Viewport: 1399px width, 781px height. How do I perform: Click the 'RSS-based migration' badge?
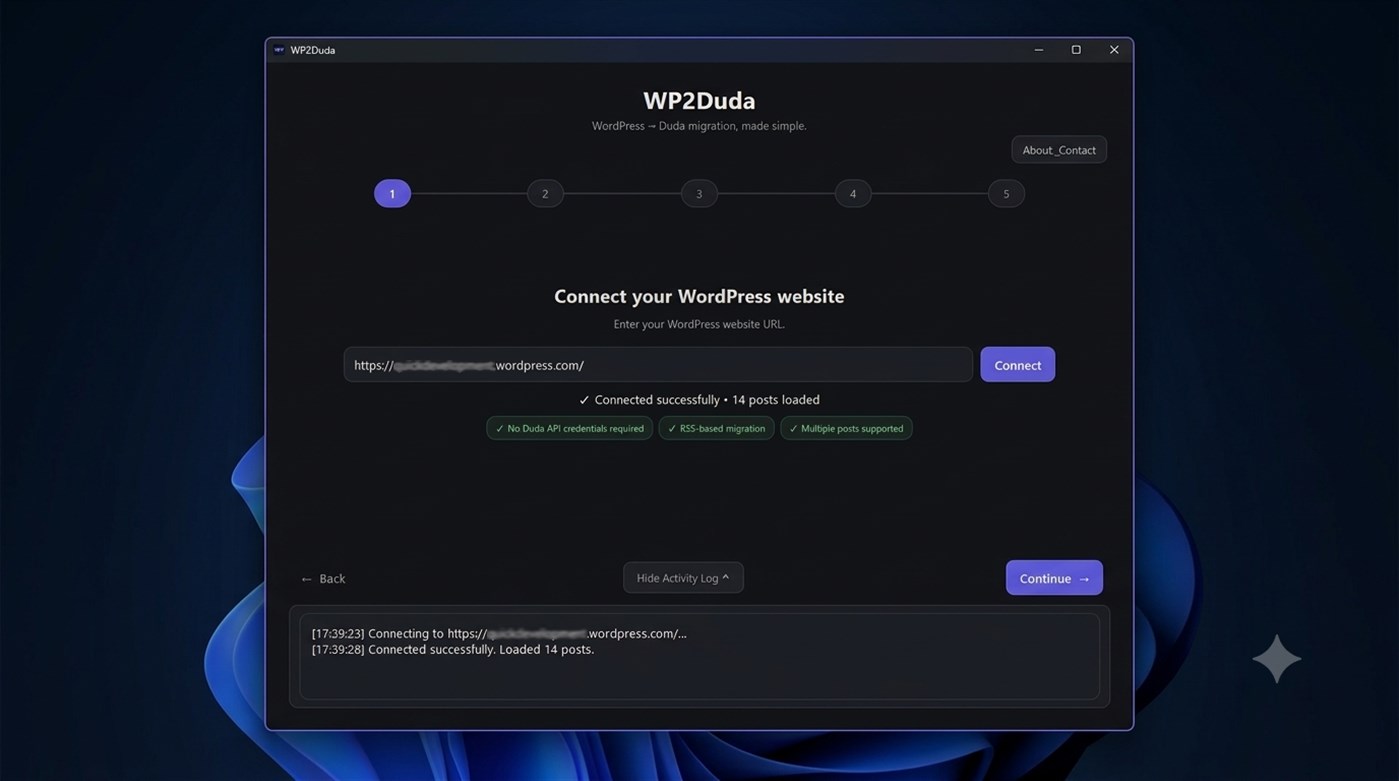pyautogui.click(x=716, y=428)
